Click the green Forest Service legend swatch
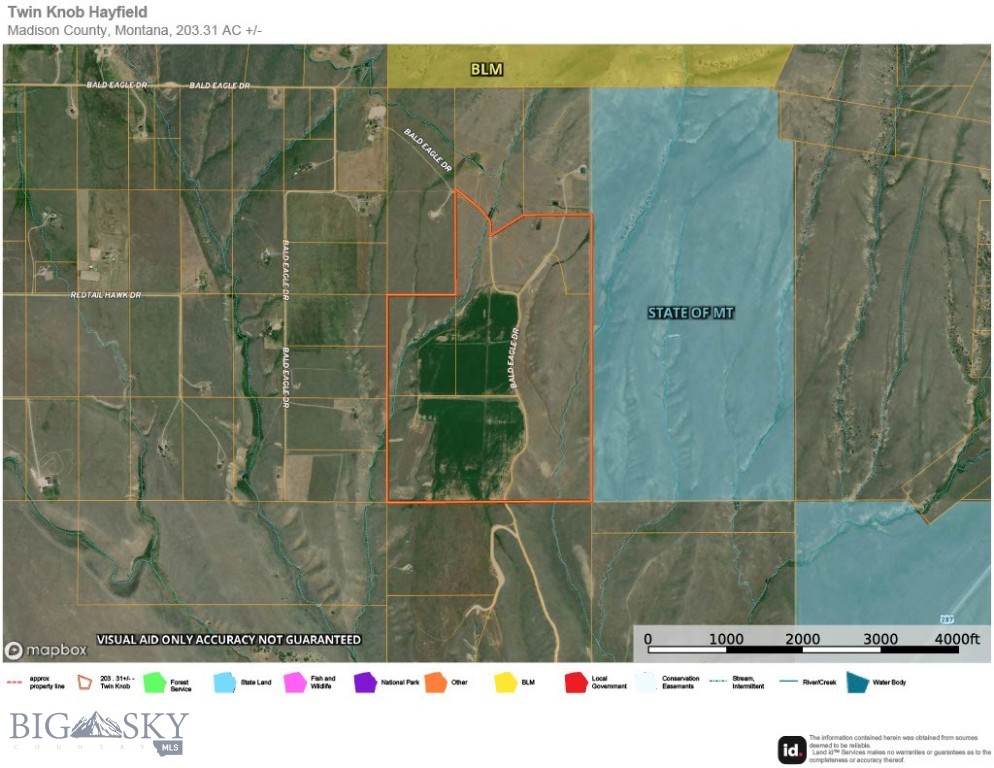Screen dimensions: 994x768 pyautogui.click(x=156, y=683)
